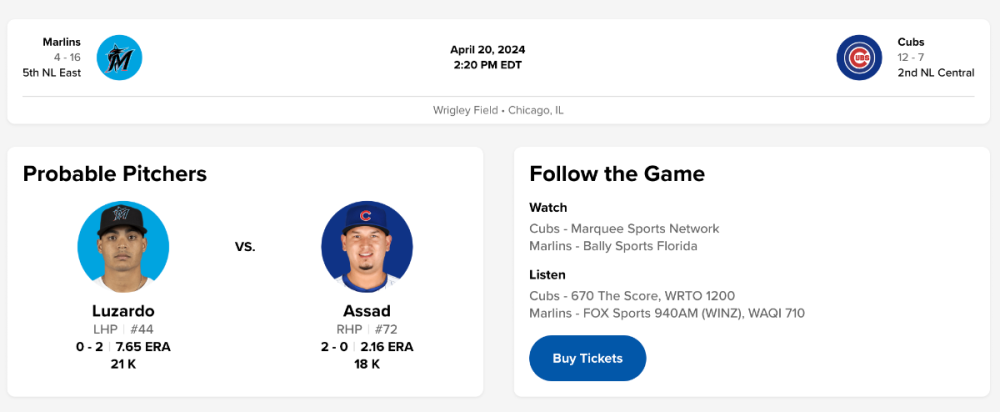Click Probable Pitchers heading

(115, 174)
